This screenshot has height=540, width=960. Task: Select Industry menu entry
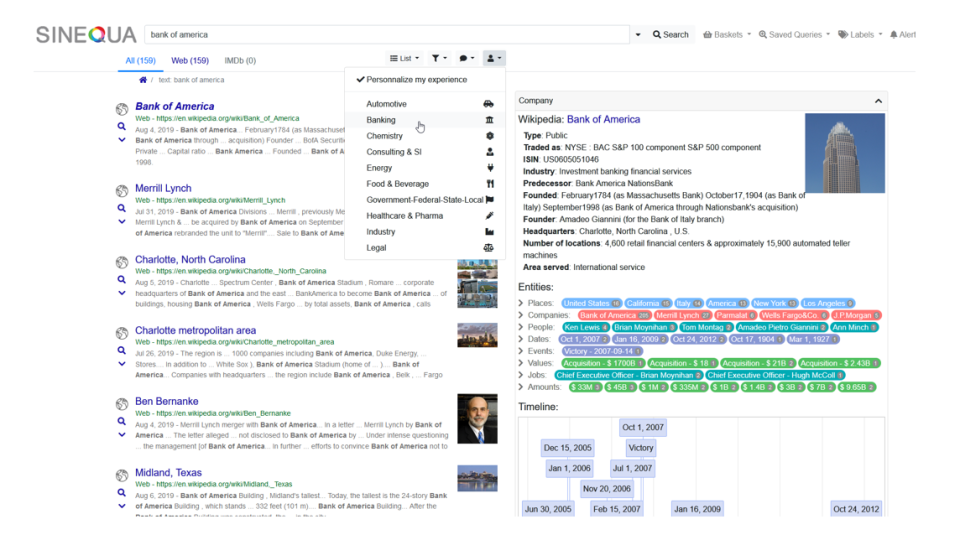point(425,231)
